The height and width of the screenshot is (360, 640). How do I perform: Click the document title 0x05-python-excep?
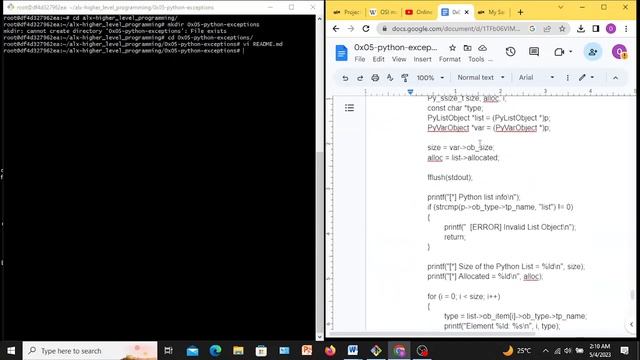(x=395, y=48)
